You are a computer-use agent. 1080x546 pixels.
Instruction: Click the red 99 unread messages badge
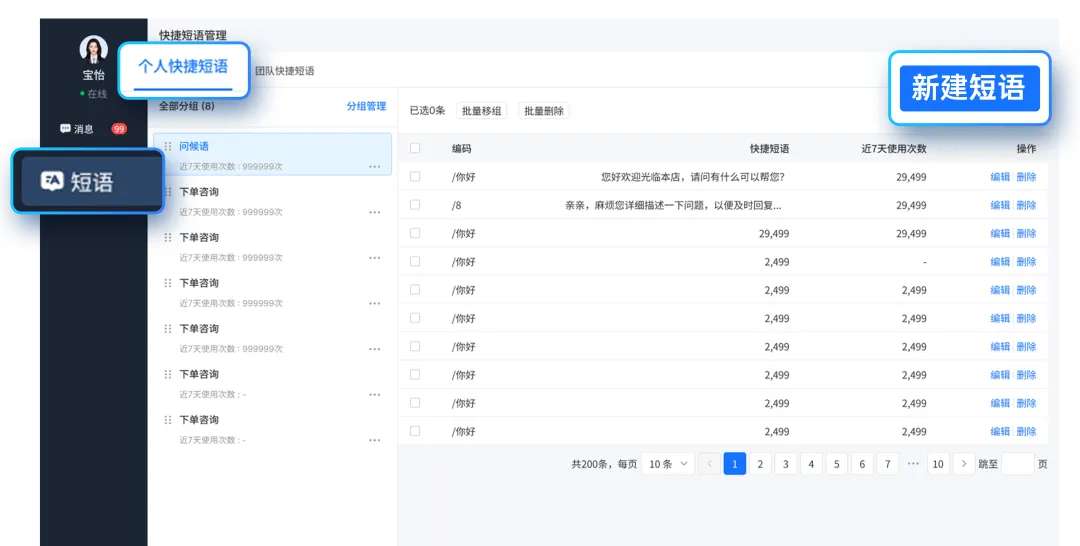pos(119,129)
